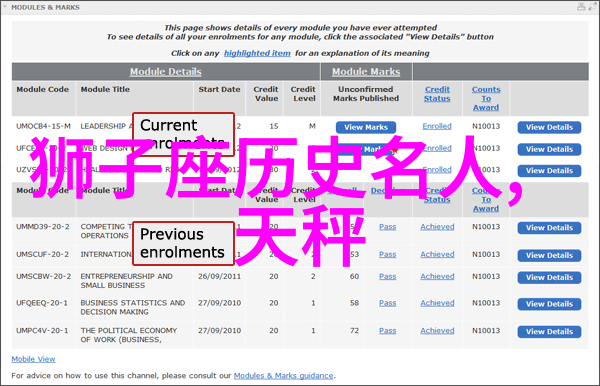Click the mark 58 for UFQEEQ-20-1

(354, 303)
